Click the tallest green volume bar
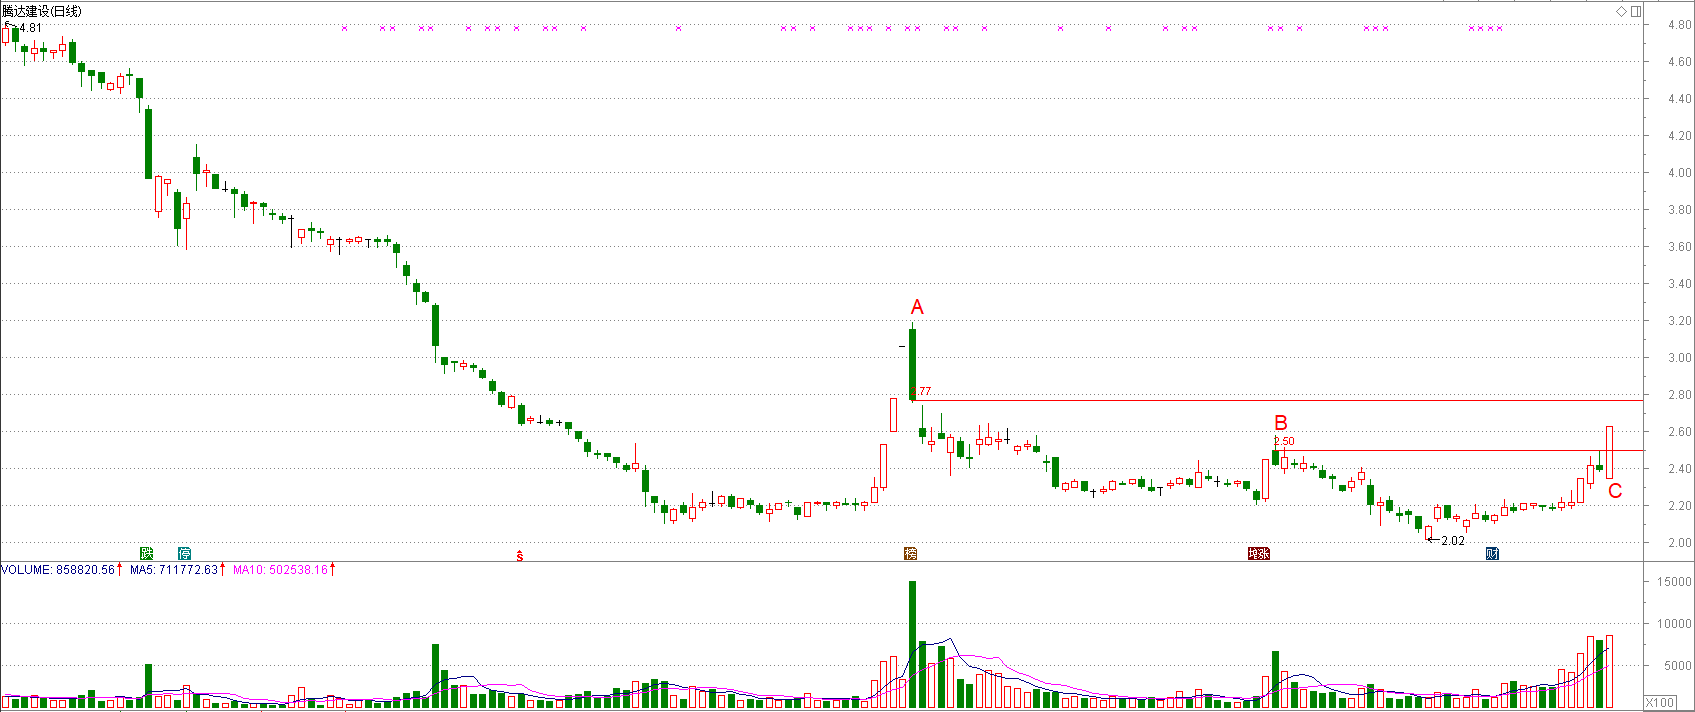The image size is (1695, 712). click(912, 644)
